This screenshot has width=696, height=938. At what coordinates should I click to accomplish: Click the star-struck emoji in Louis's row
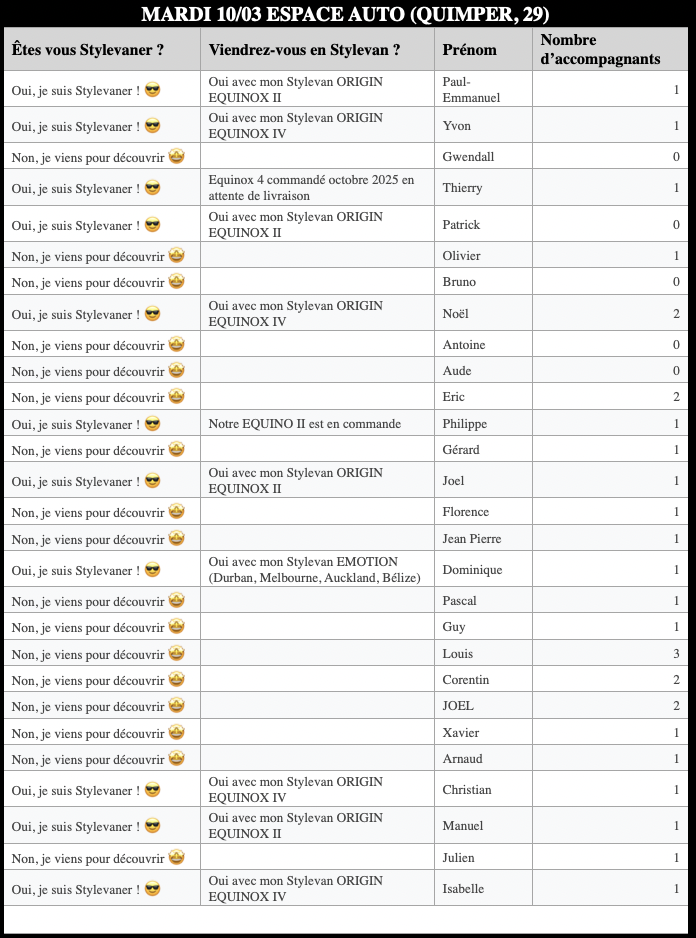(x=176, y=654)
